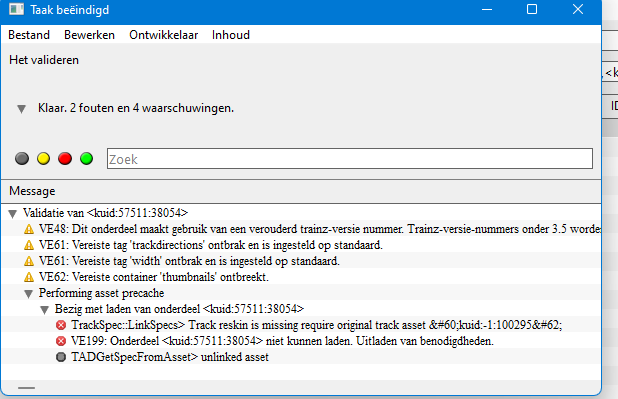Select "VE61: Vereiste tag 'width'" message

189,261
